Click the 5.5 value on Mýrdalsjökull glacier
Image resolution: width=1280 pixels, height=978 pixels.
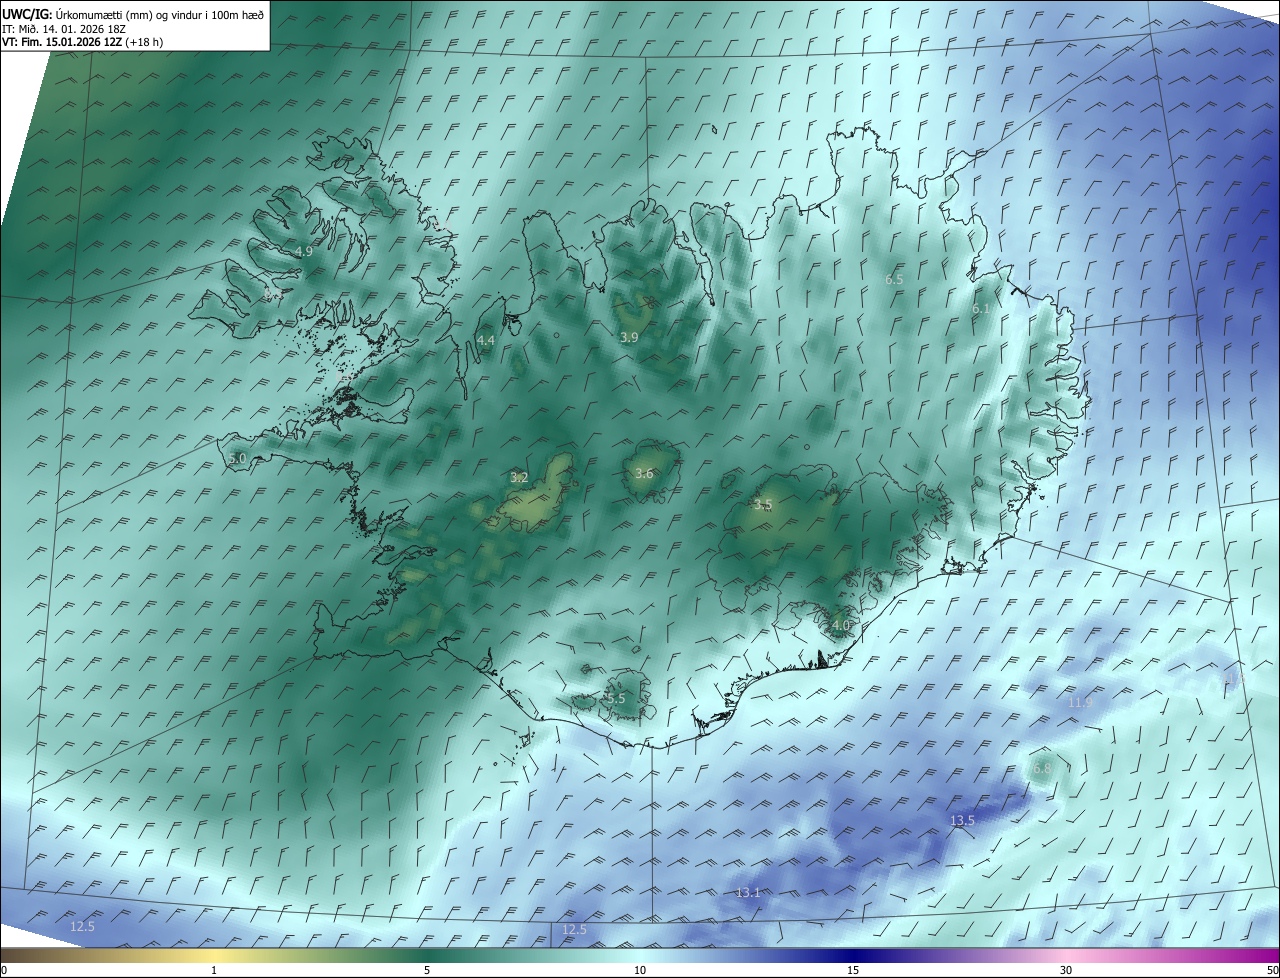tap(616, 698)
